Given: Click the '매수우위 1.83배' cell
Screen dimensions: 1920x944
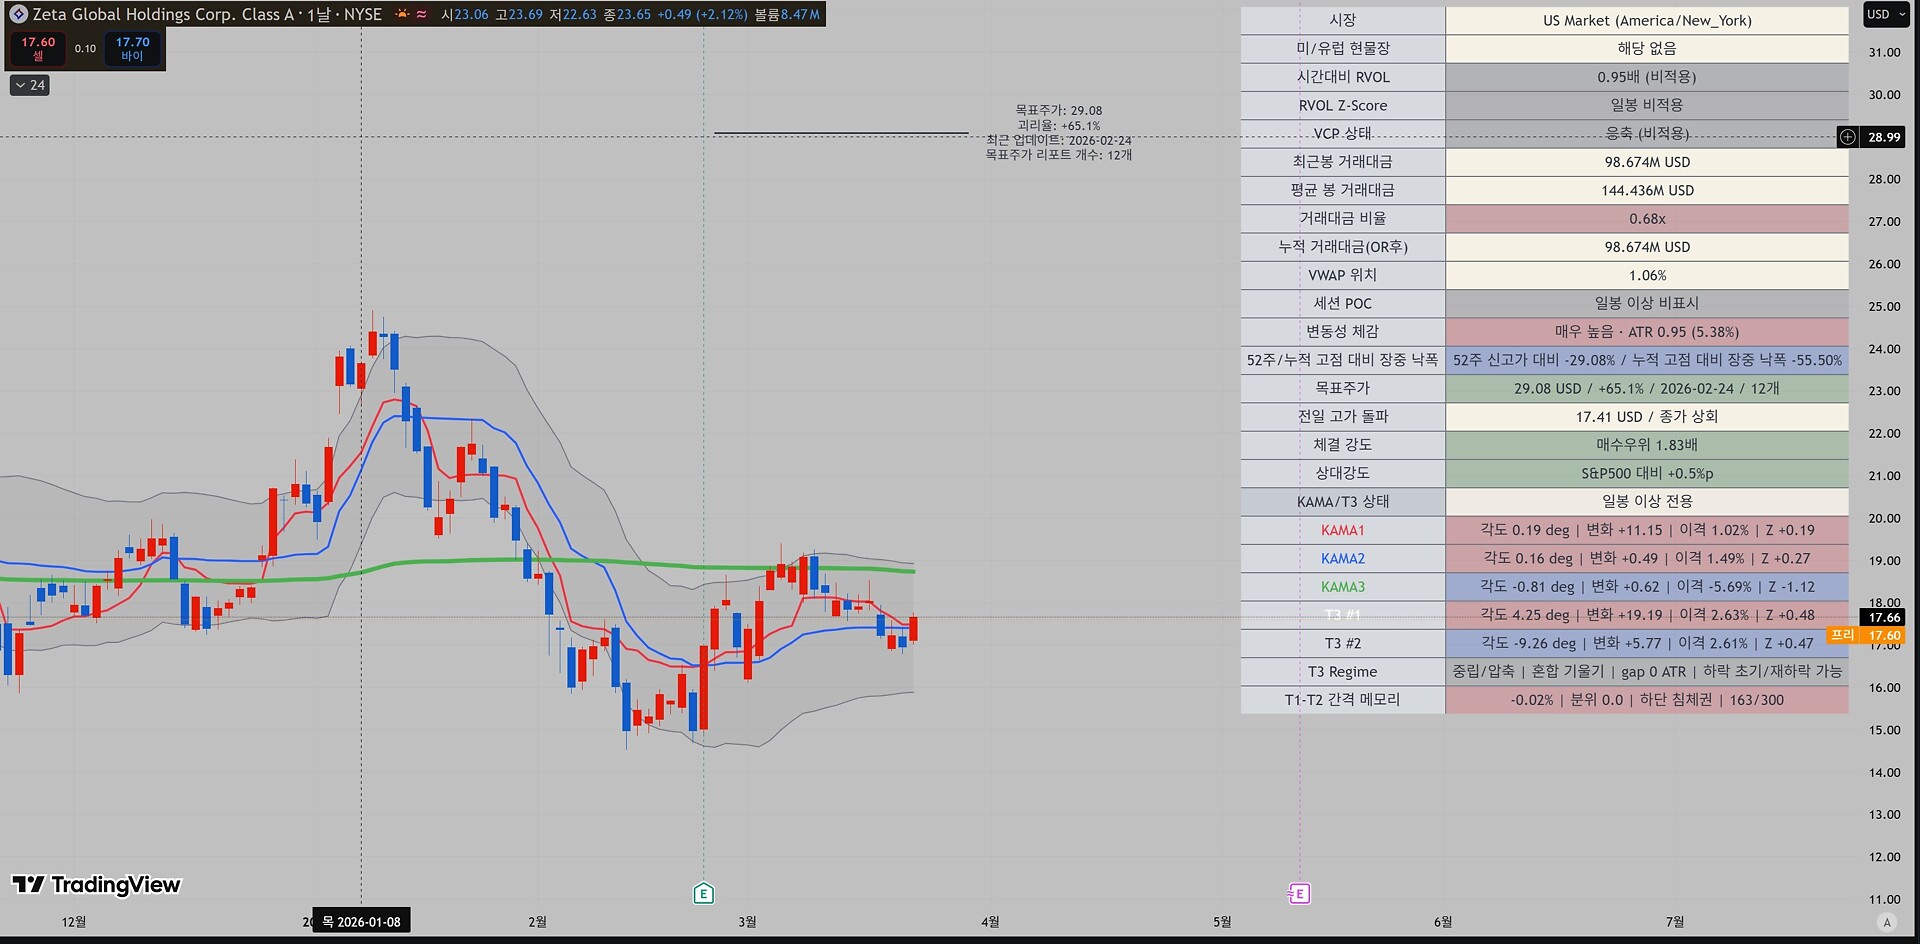Looking at the screenshot, I should (1647, 445).
